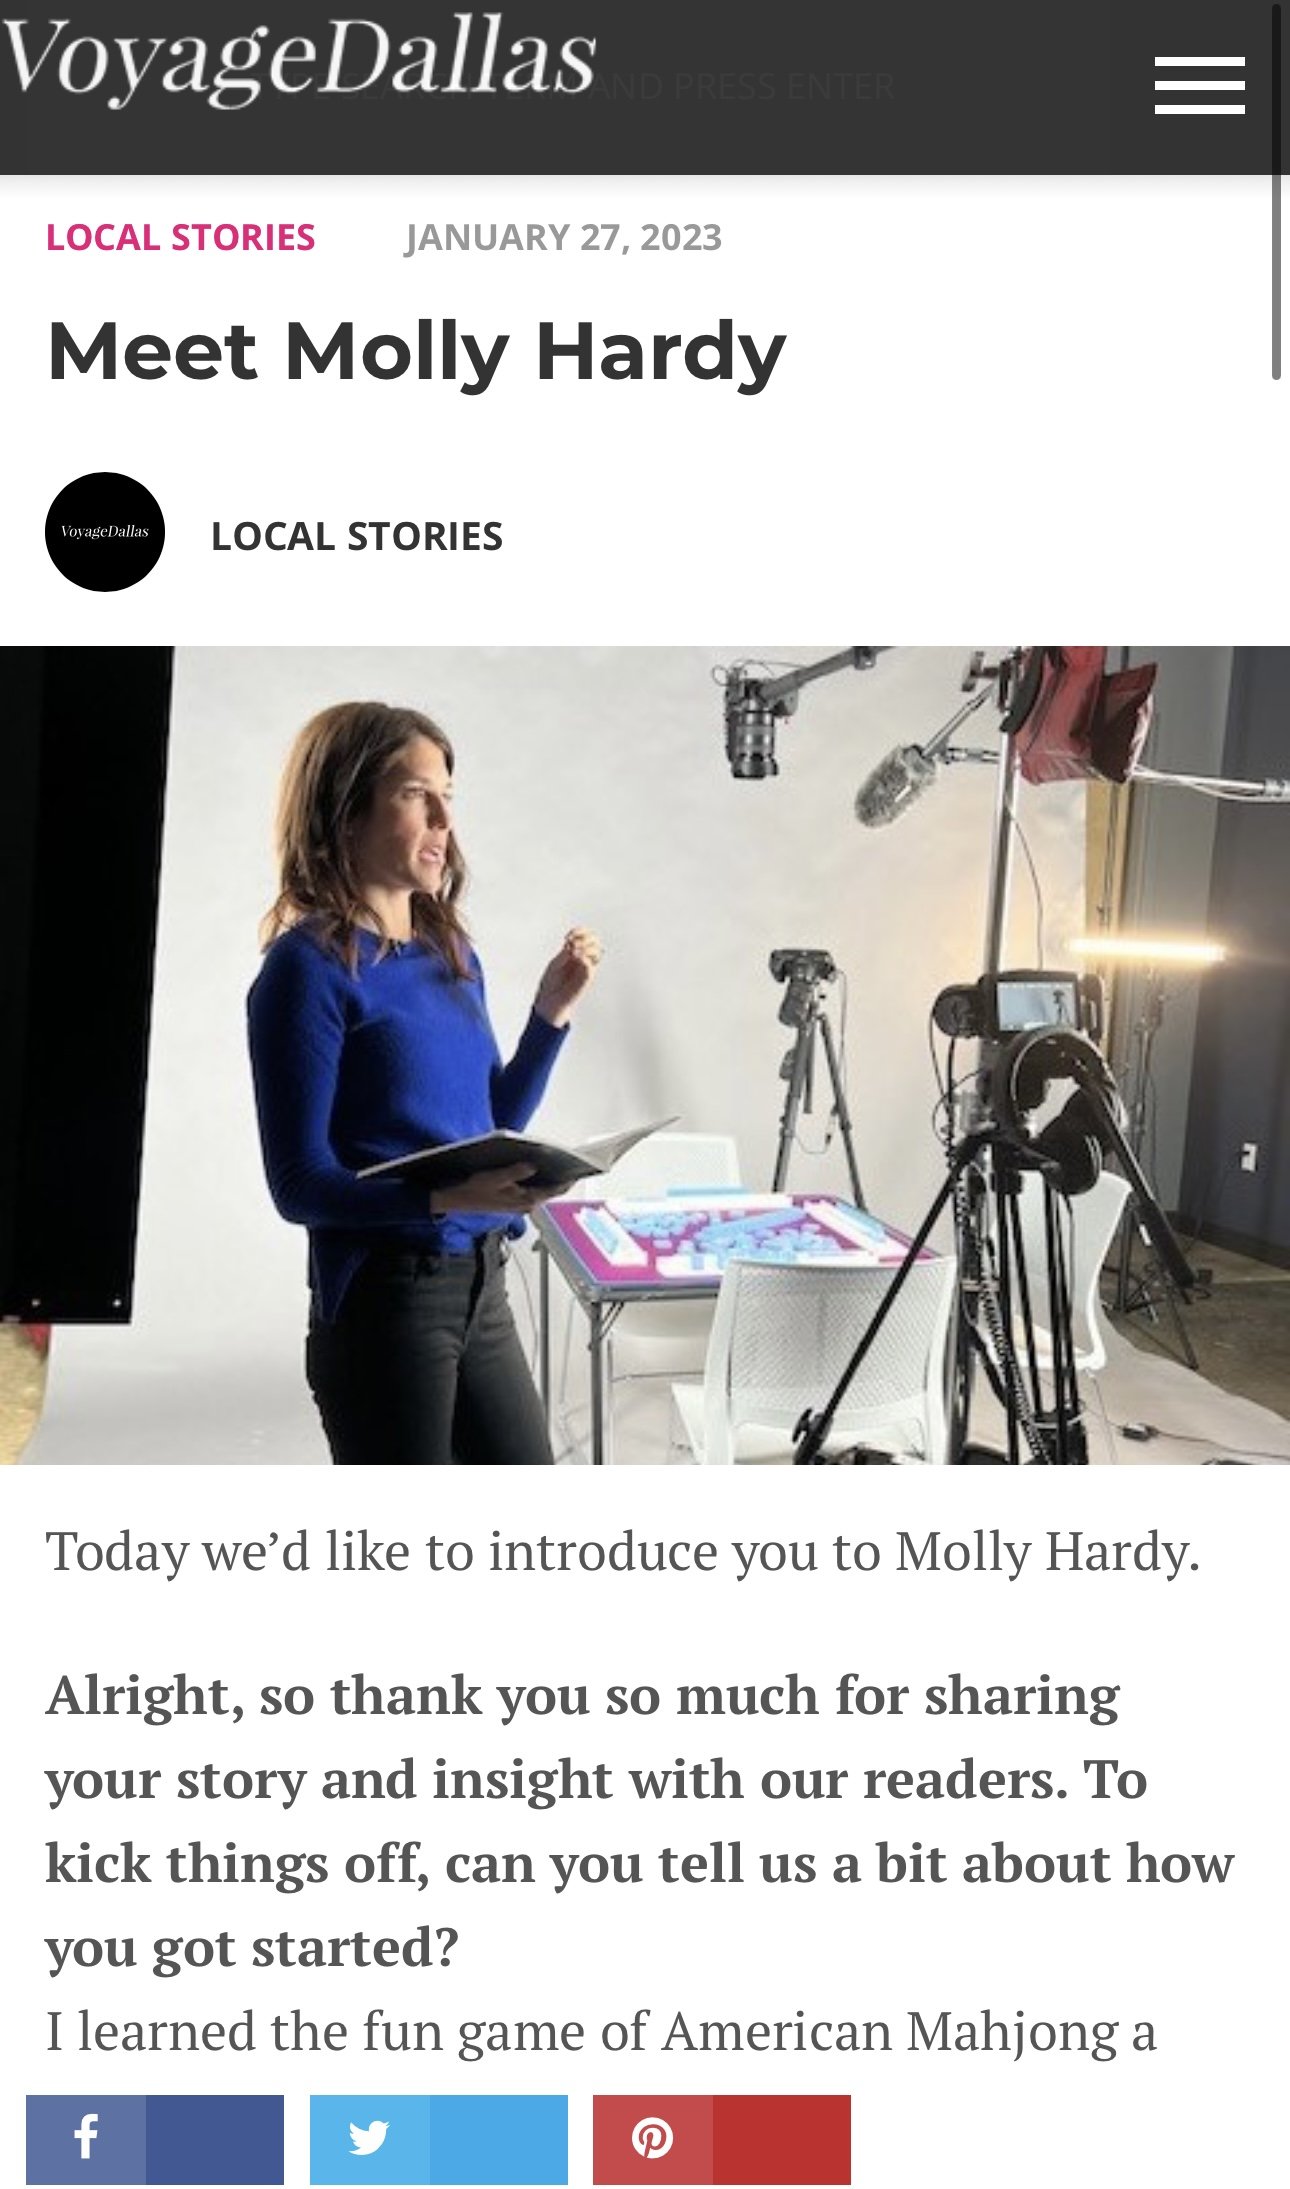
Task: Click the dark red Pinterest button area
Action: tap(782, 2139)
